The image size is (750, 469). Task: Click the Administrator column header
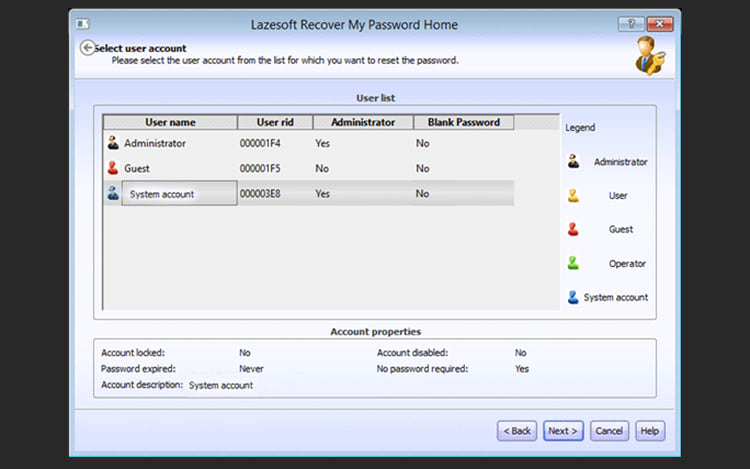[x=362, y=122]
